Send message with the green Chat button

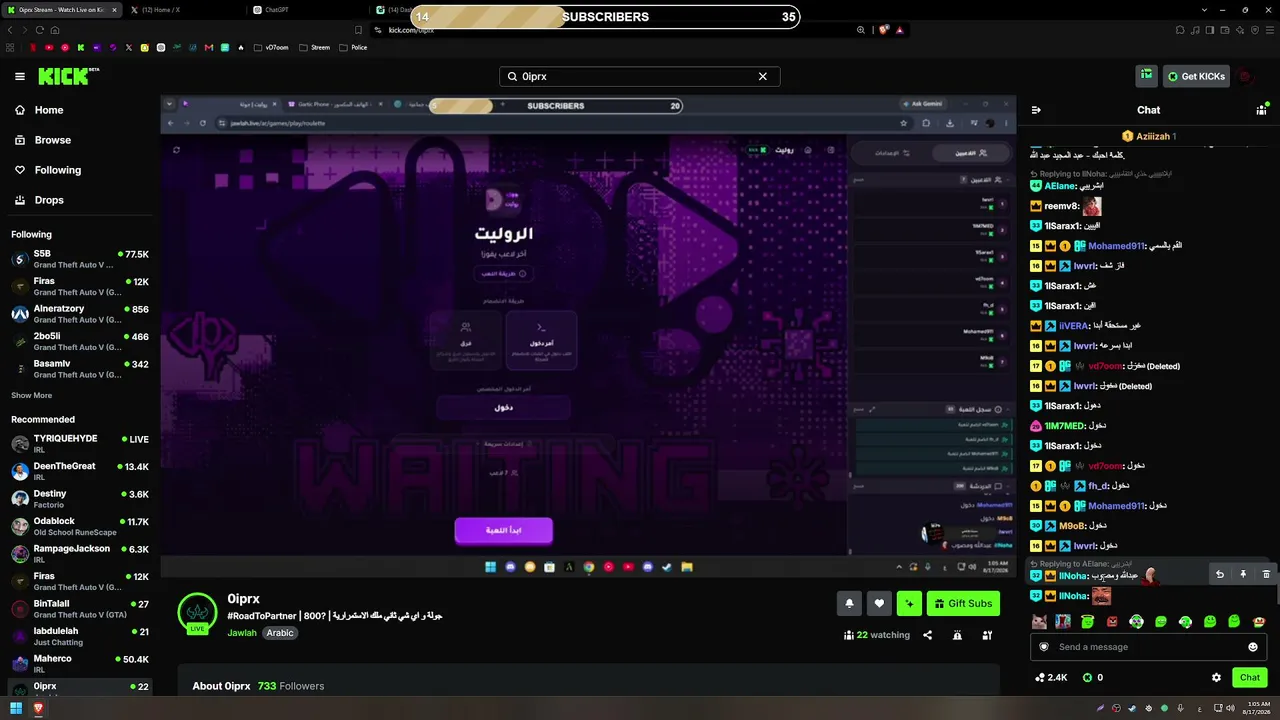click(1250, 677)
